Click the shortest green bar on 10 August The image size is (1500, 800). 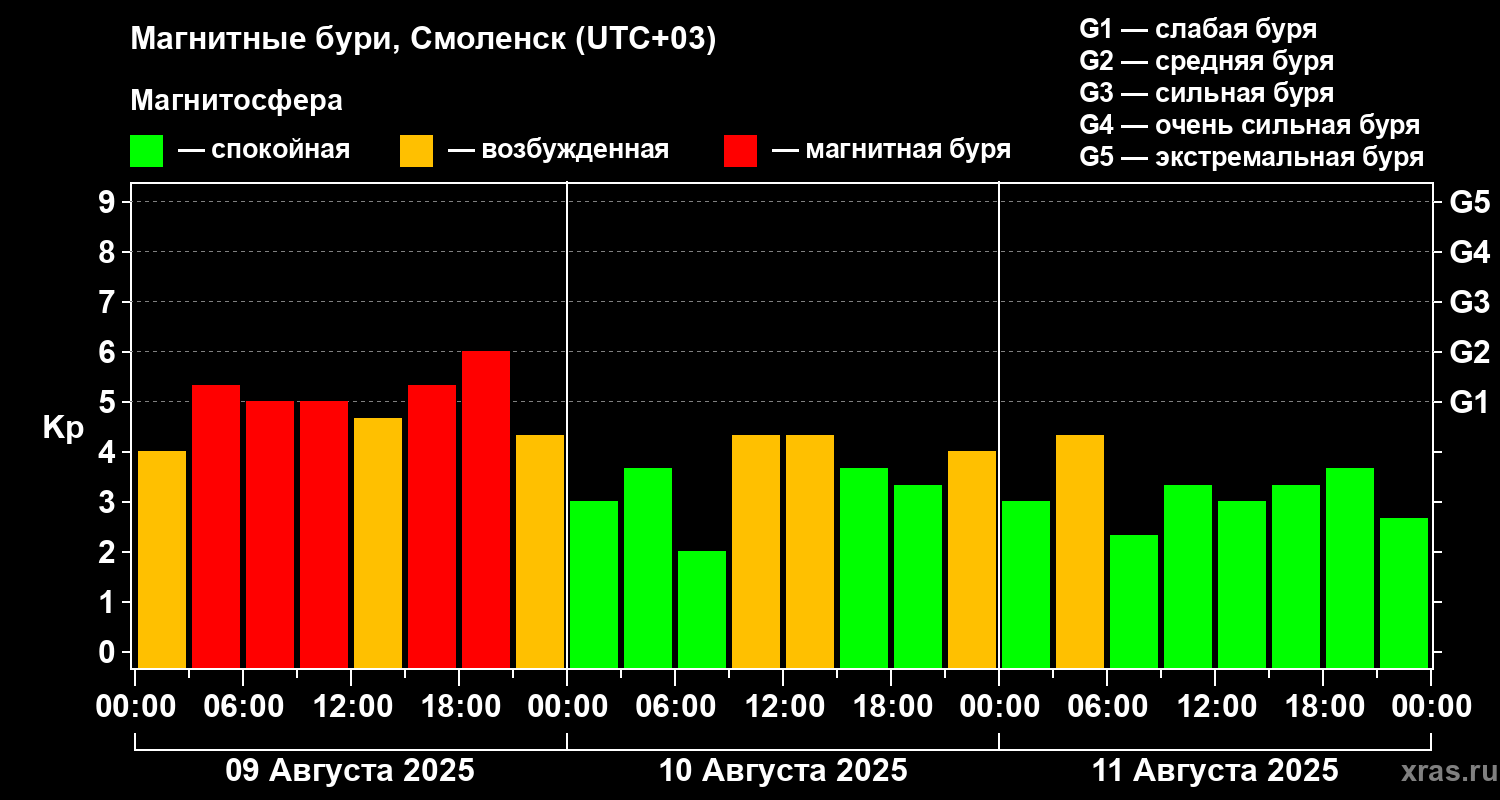tap(702, 609)
